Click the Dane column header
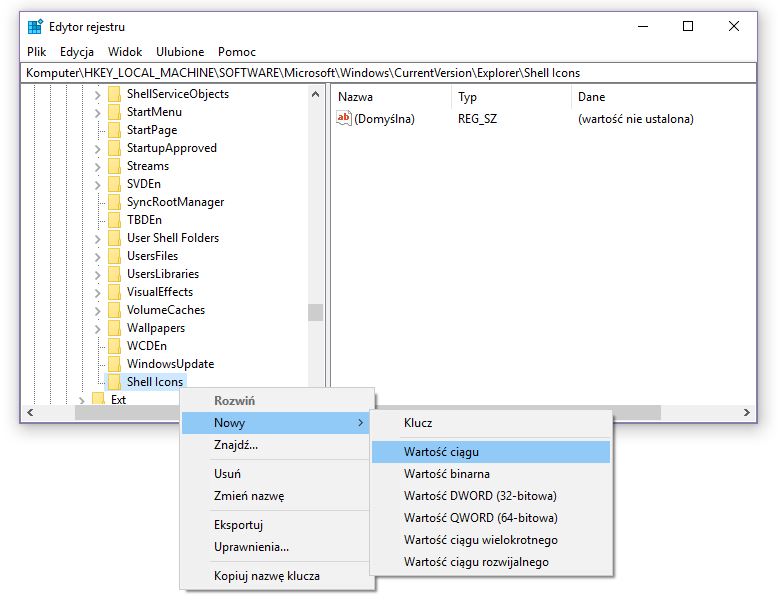Image resolution: width=778 pixels, height=611 pixels. [664, 97]
